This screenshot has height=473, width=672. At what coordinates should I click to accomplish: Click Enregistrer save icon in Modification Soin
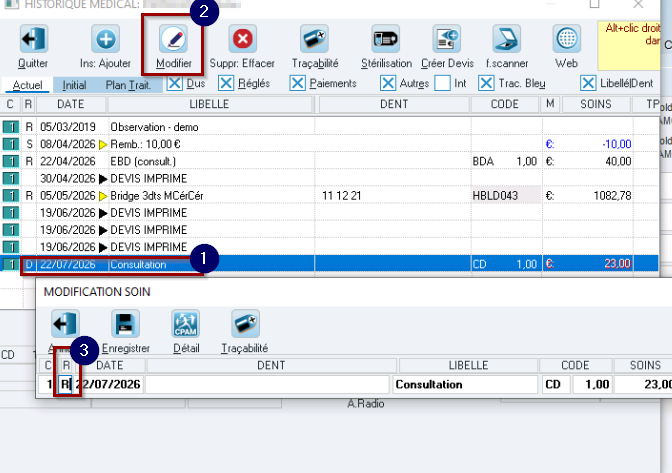pyautogui.click(x=125, y=323)
